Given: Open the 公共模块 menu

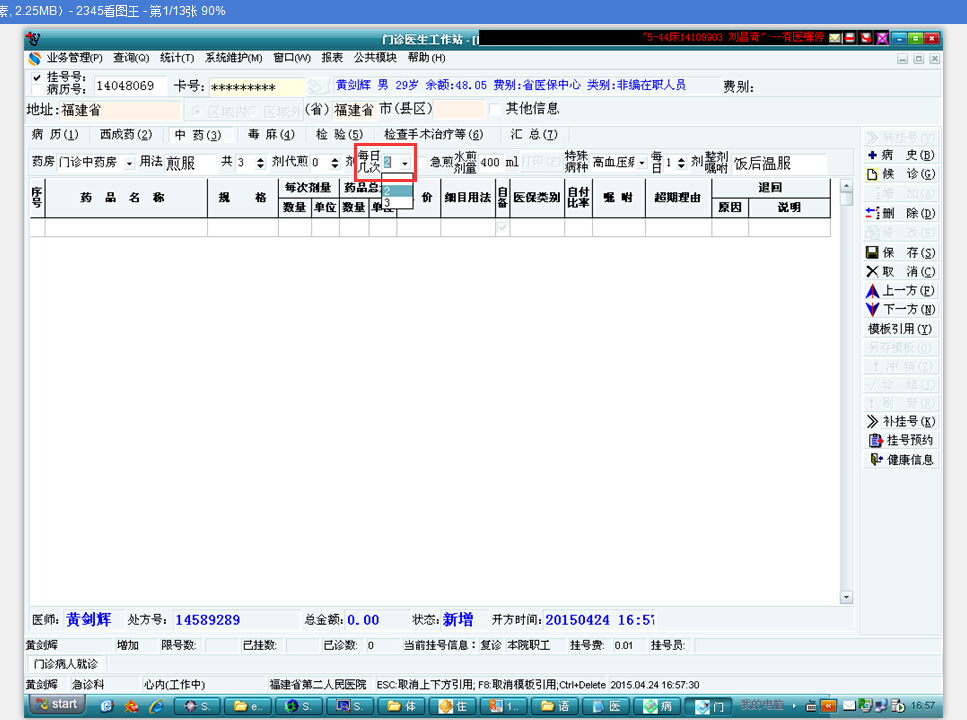Looking at the screenshot, I should coord(375,58).
